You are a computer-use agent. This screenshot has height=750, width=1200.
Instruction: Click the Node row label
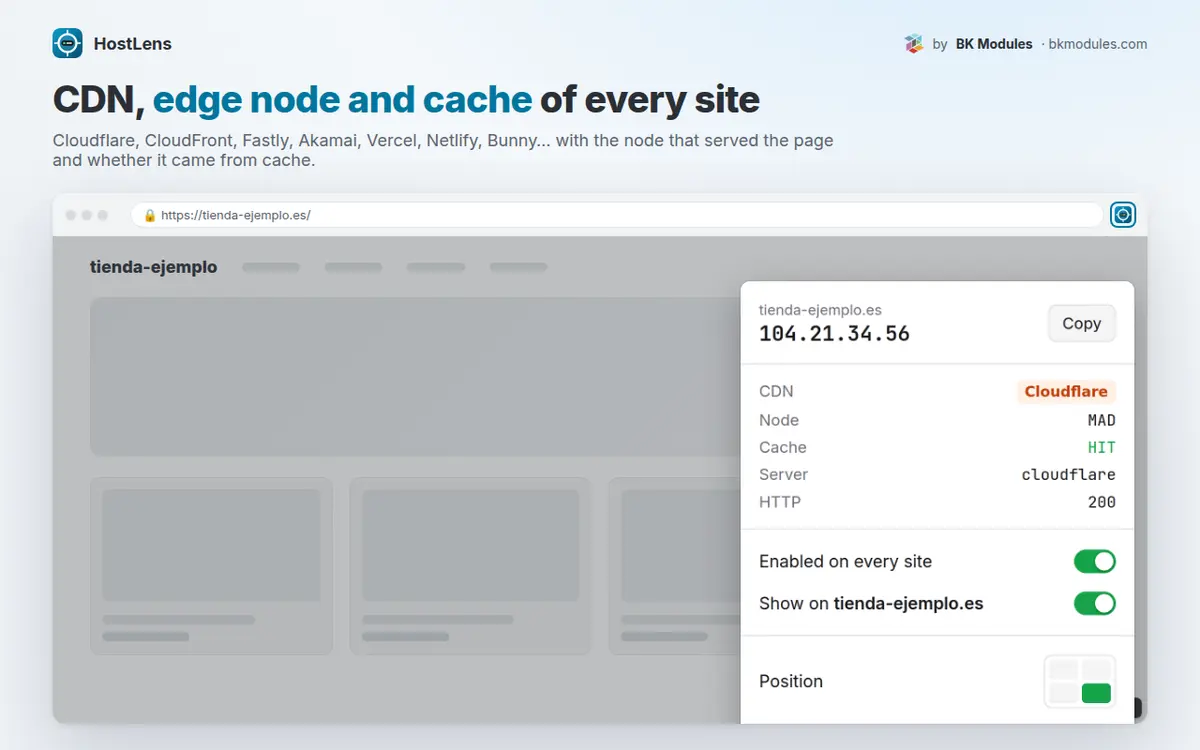click(x=779, y=420)
